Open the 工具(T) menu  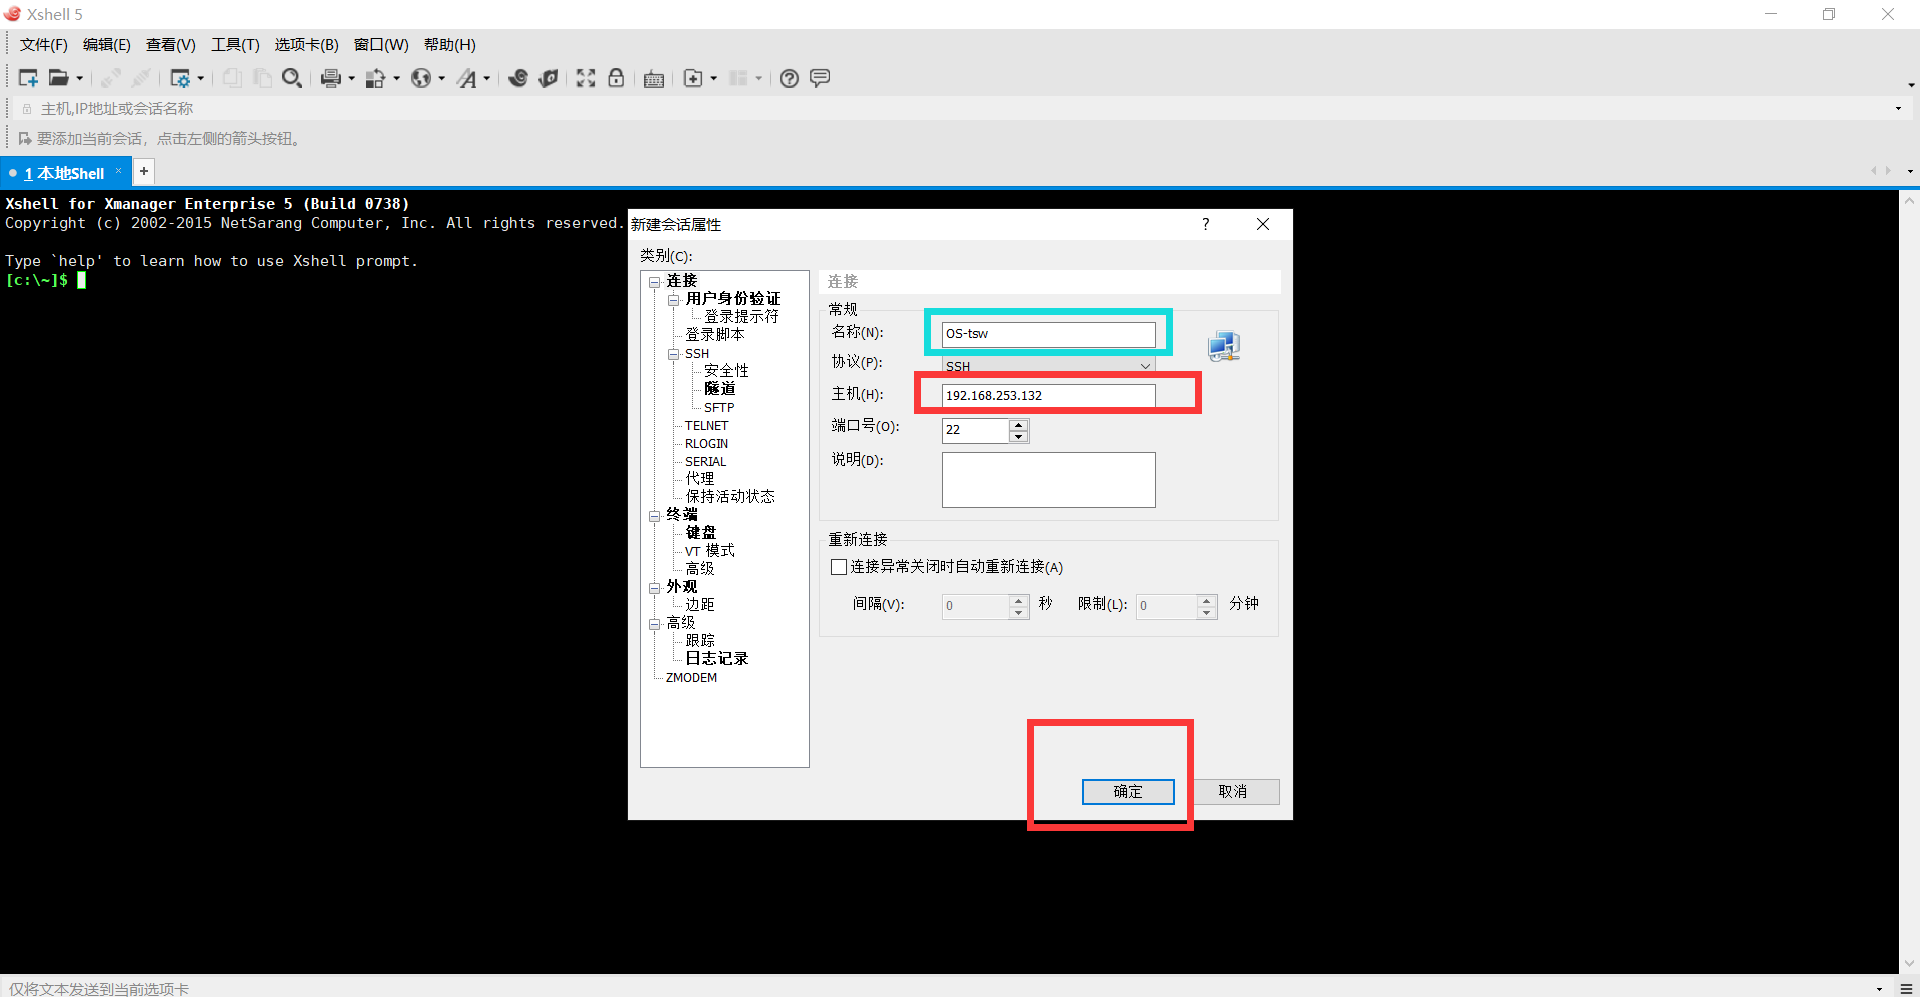point(235,45)
